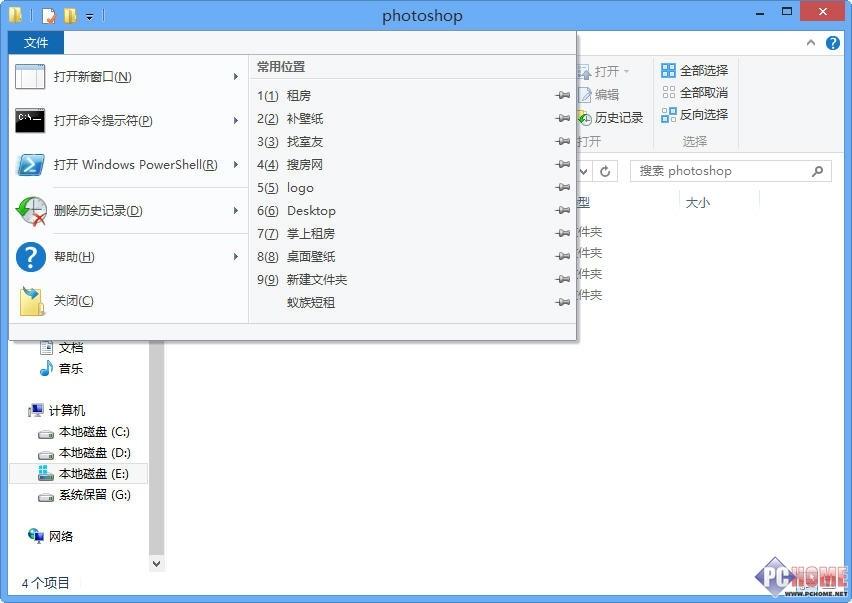Expand the 打开命令提示符 submenu arrow
Image resolution: width=852 pixels, height=603 pixels.
click(x=236, y=121)
